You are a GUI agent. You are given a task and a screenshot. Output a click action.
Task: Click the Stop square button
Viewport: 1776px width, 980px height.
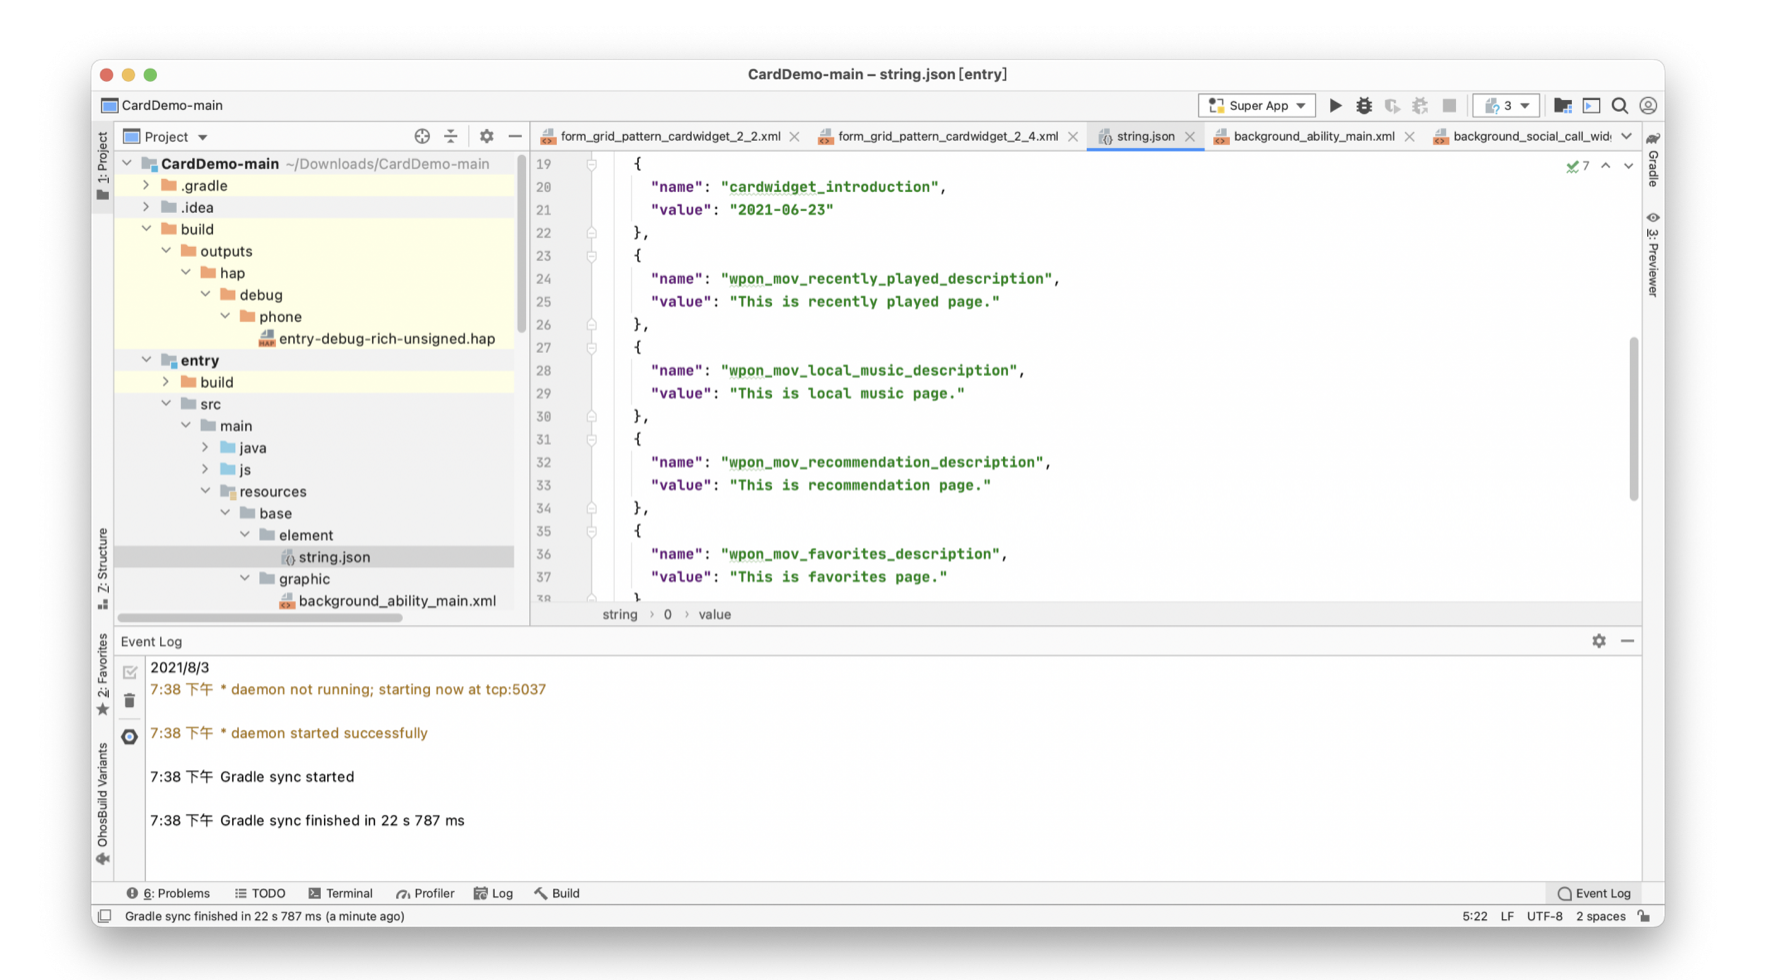(x=1449, y=105)
